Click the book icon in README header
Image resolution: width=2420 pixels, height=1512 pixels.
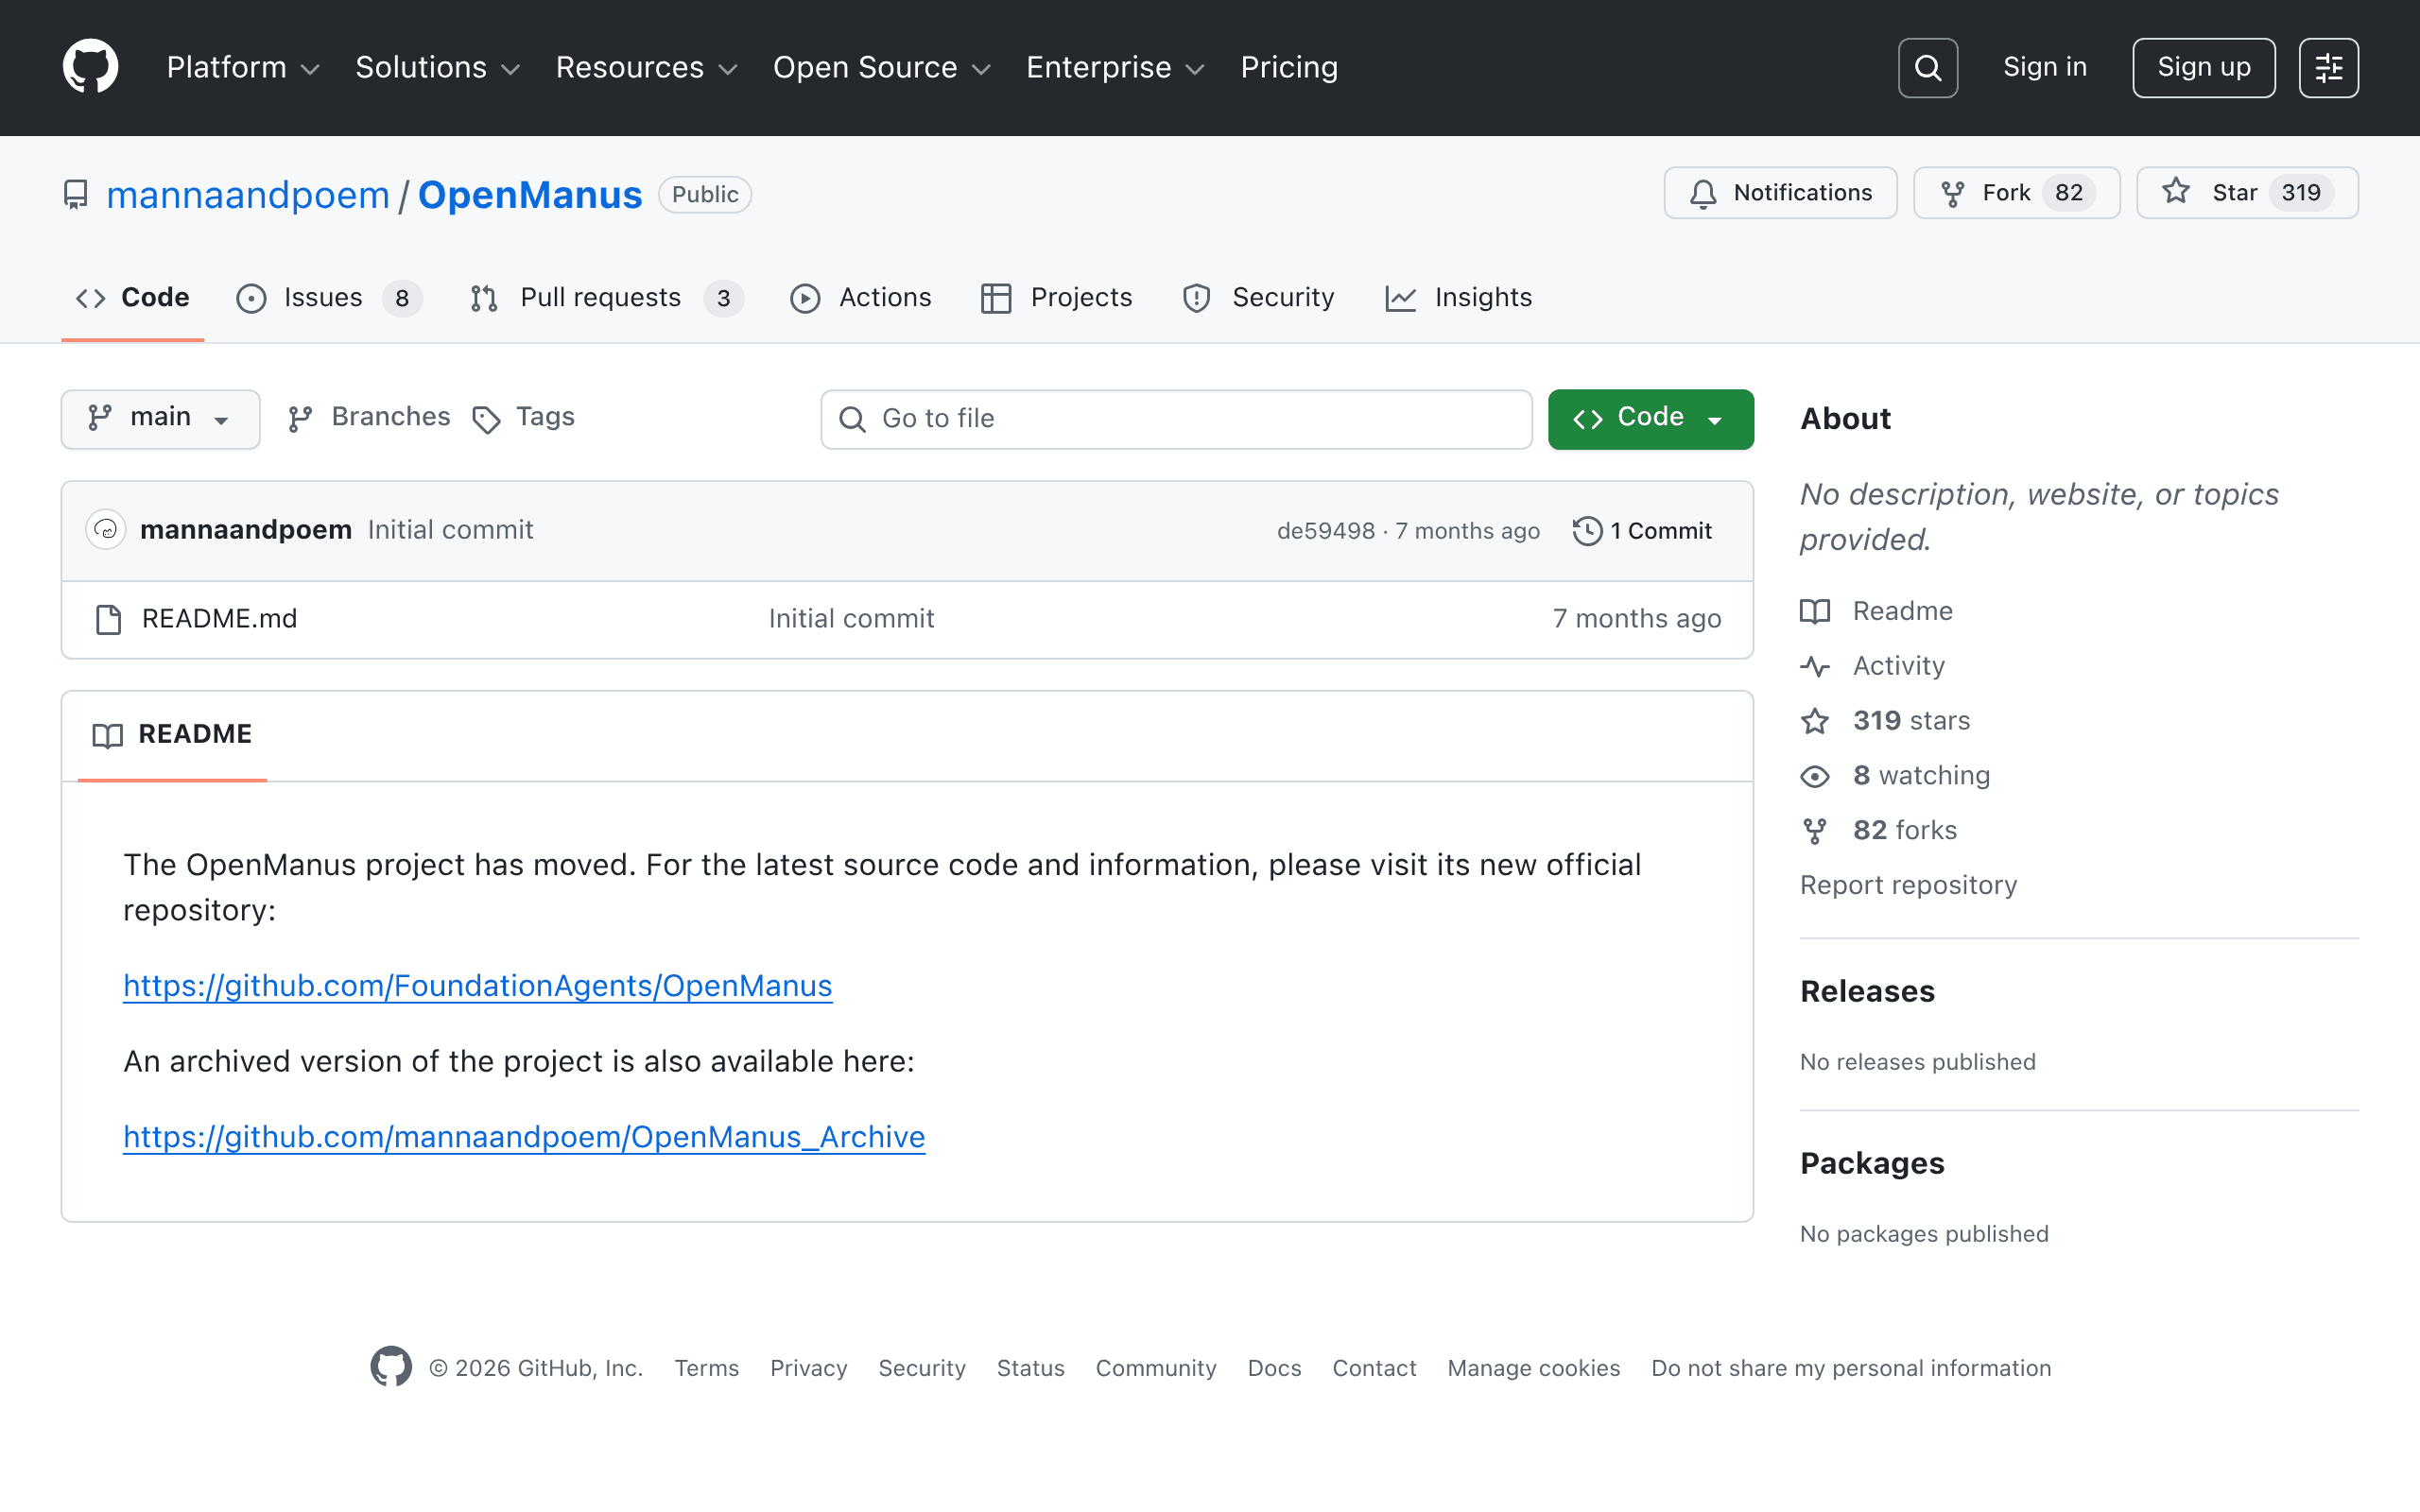pyautogui.click(x=107, y=735)
